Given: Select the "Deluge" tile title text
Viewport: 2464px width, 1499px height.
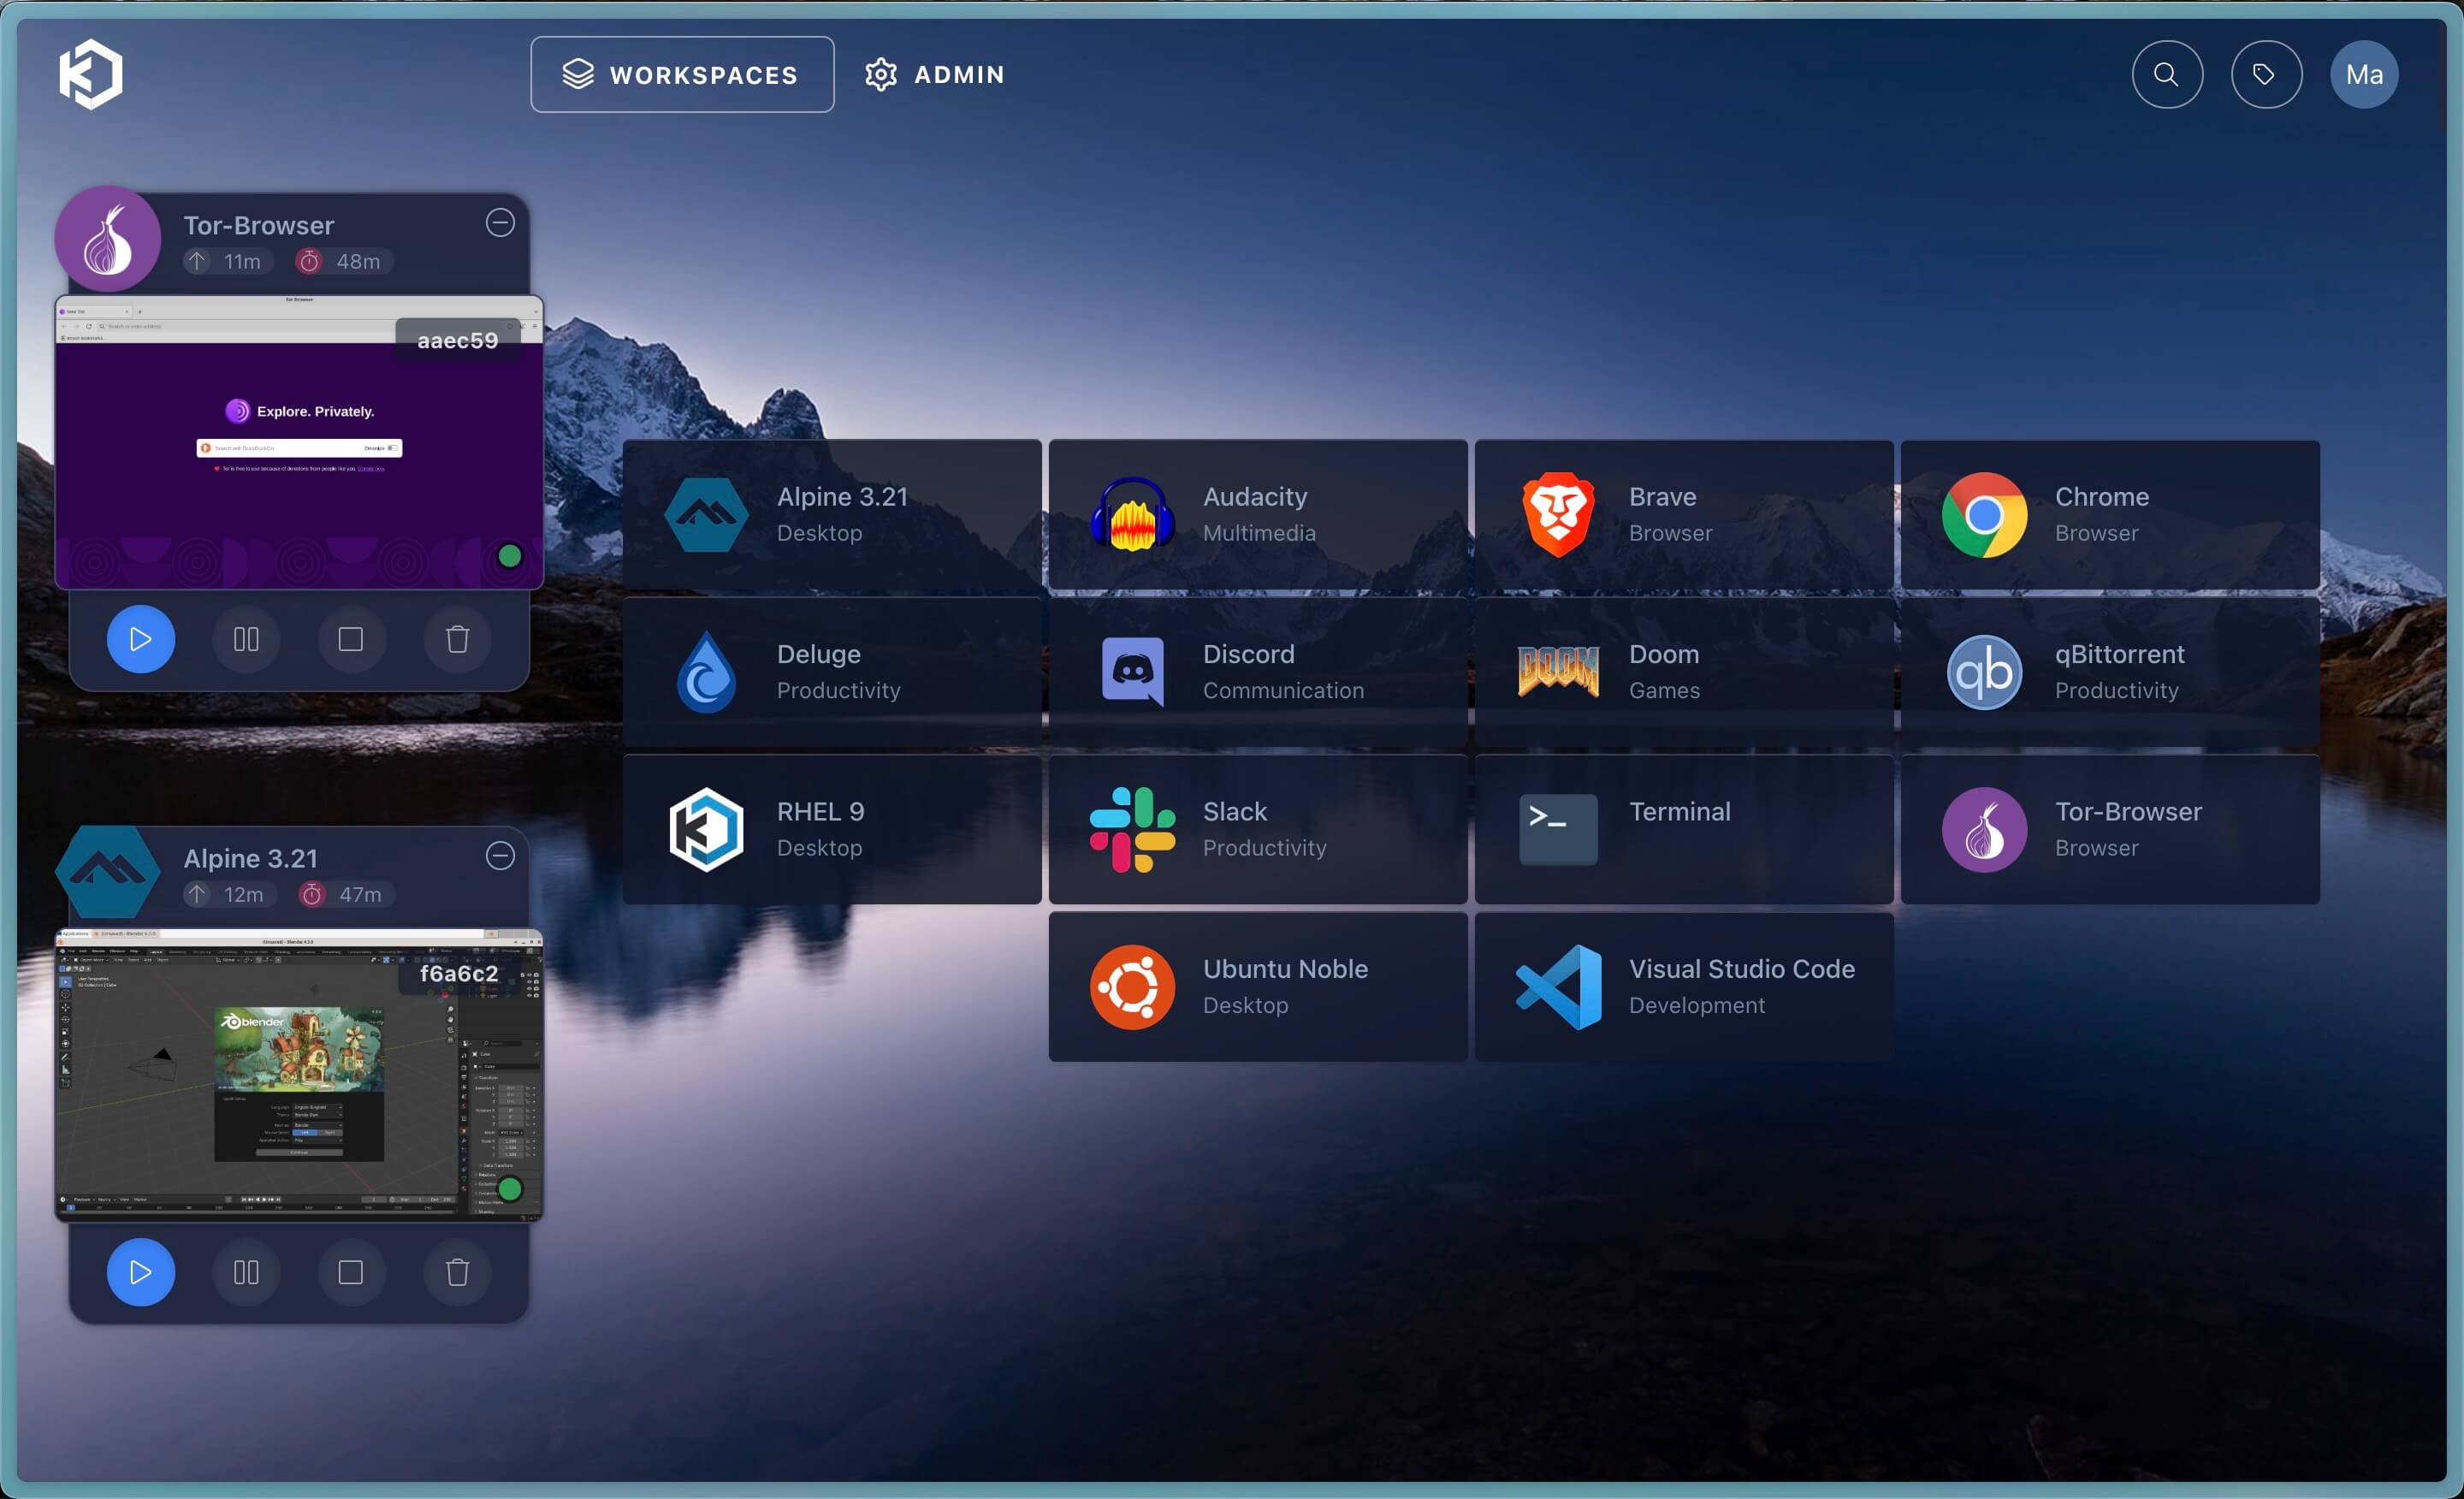Looking at the screenshot, I should pos(819,654).
